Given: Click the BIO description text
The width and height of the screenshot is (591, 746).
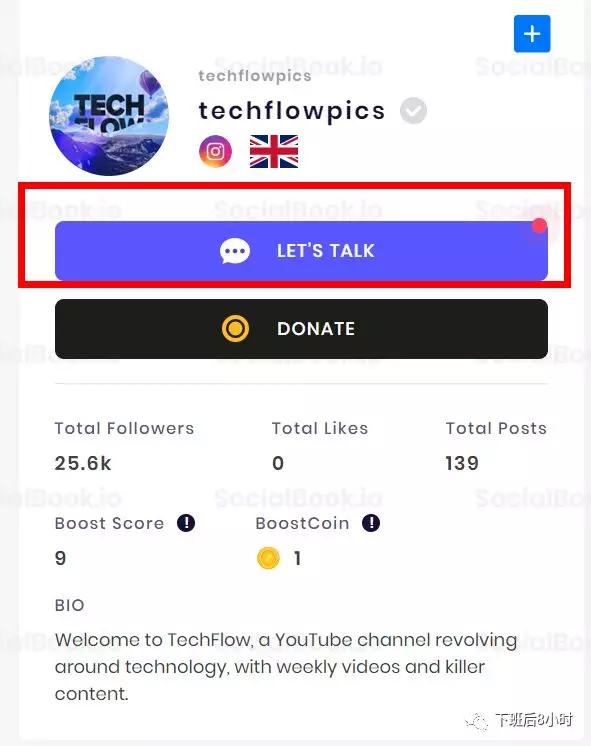Looking at the screenshot, I should click(286, 667).
